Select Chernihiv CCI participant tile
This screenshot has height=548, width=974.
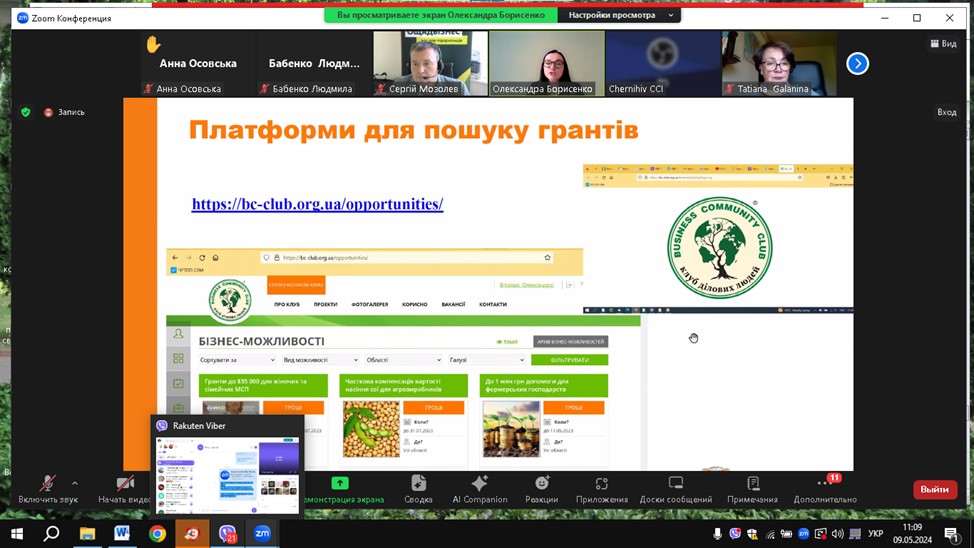pyautogui.click(x=662, y=63)
